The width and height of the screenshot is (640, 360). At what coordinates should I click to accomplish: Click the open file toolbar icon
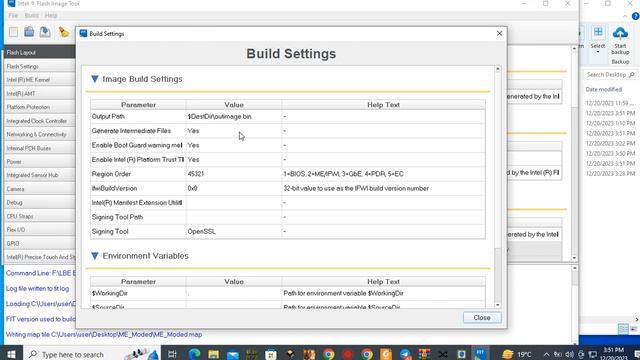[x=29, y=32]
